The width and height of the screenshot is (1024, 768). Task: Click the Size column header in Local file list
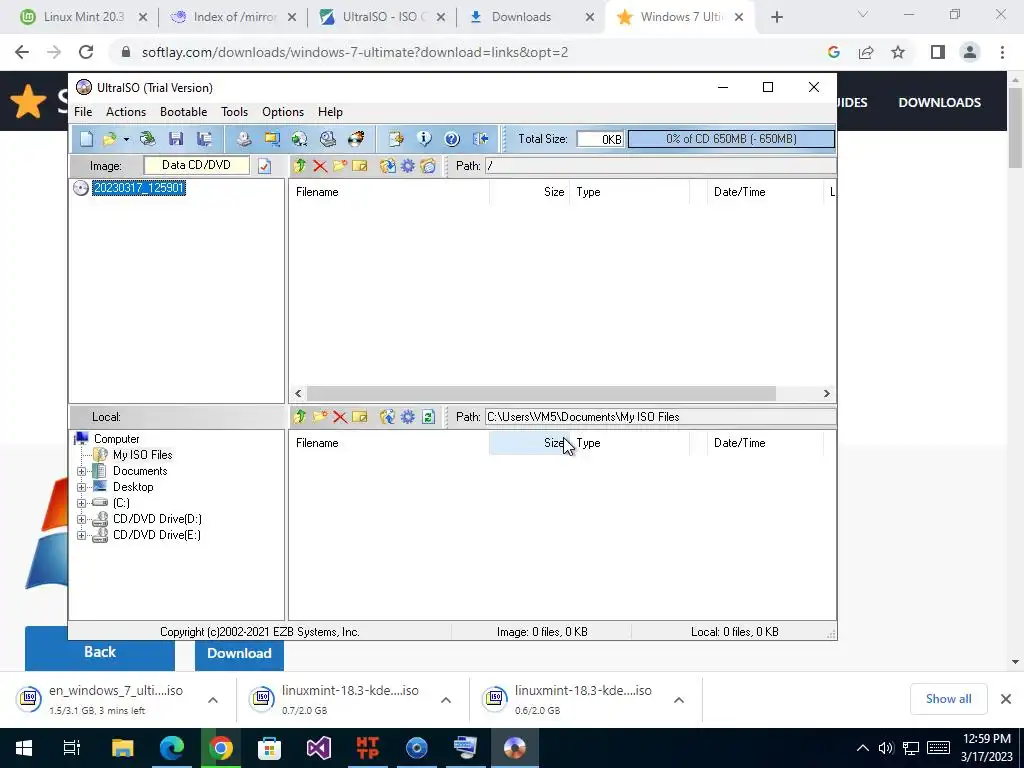pos(529,443)
